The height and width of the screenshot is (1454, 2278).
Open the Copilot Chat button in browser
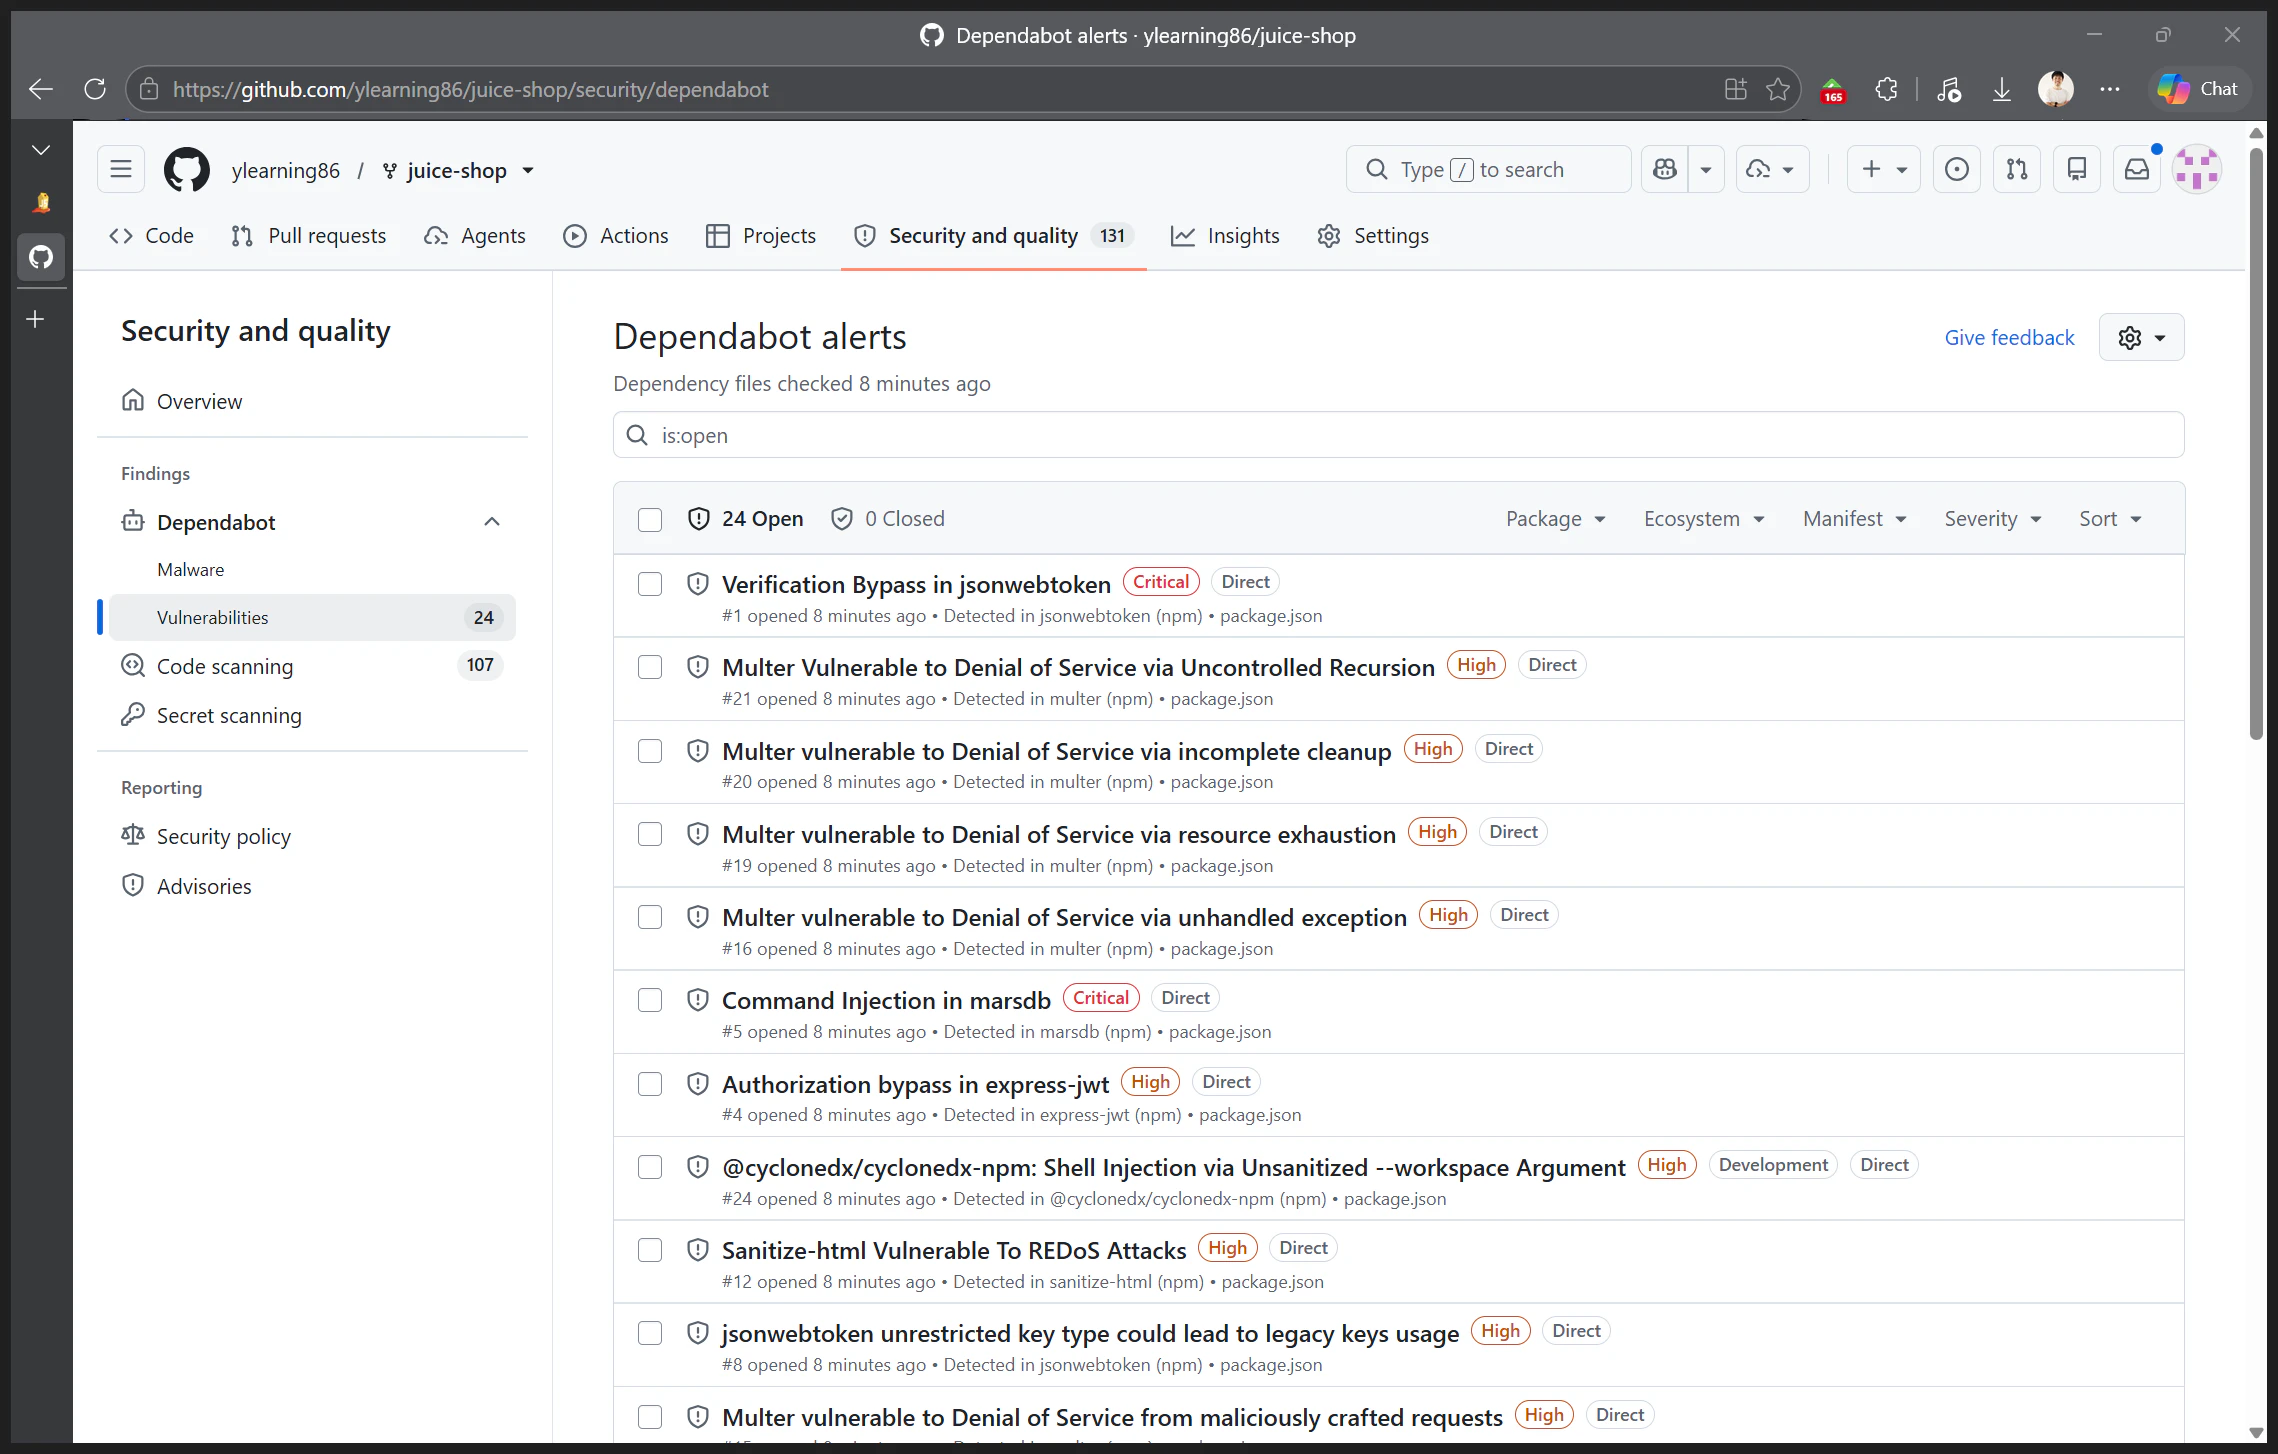coord(2199,89)
